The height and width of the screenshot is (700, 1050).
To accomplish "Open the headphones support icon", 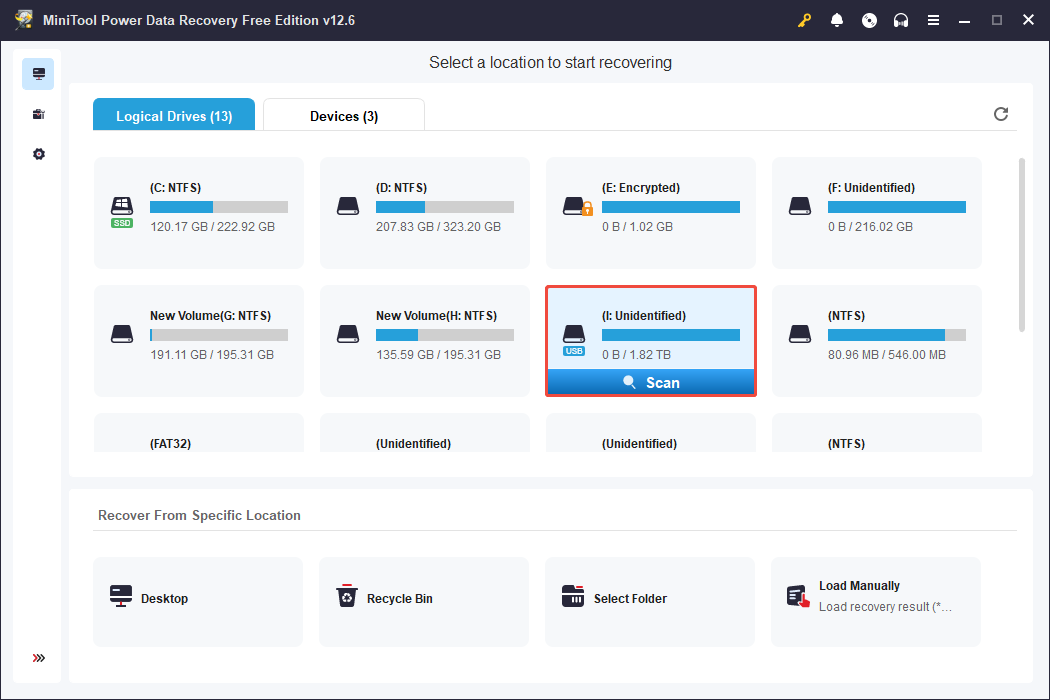I will coord(901,20).
